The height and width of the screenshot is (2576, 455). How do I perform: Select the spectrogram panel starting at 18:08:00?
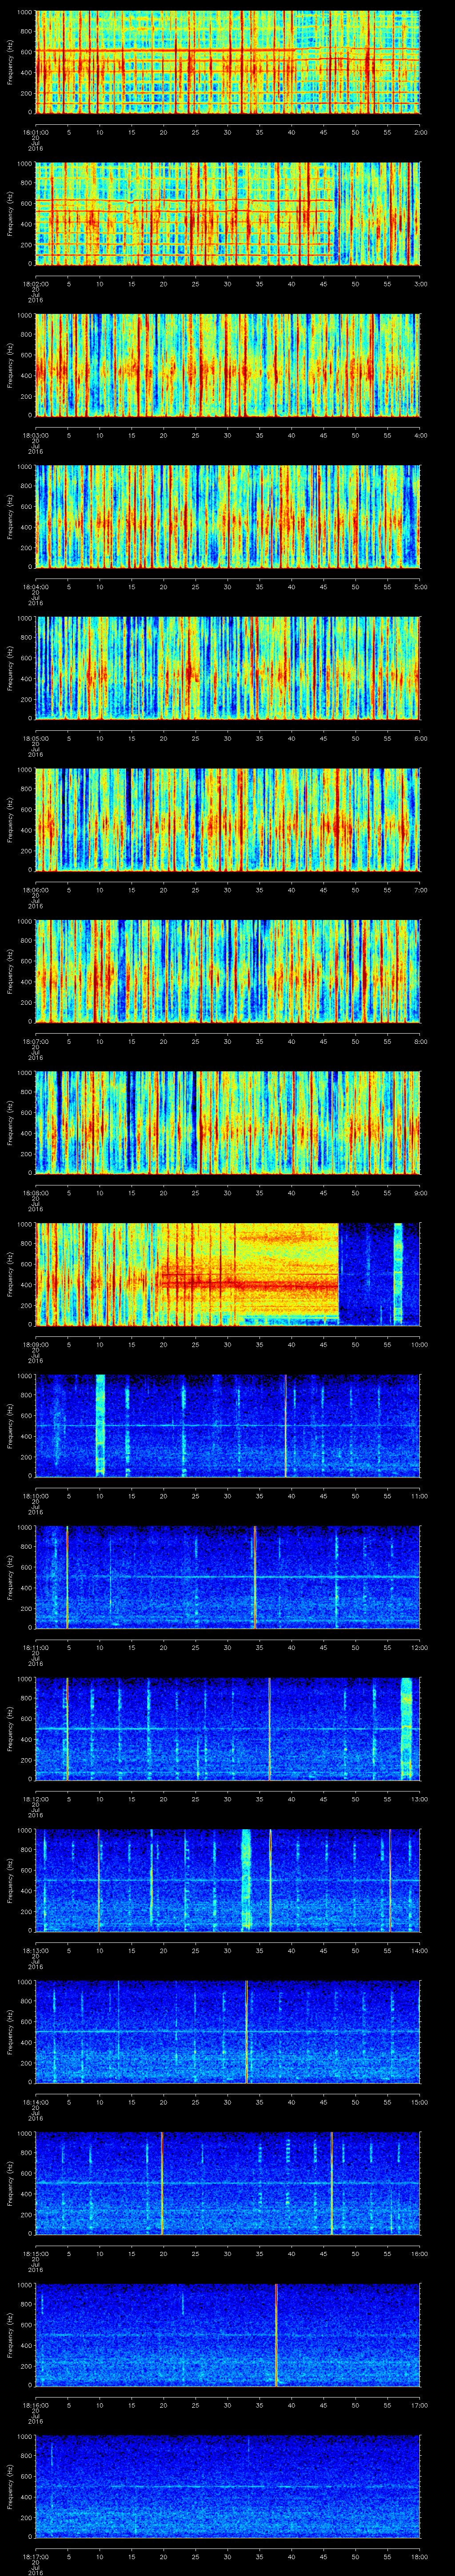click(228, 1123)
